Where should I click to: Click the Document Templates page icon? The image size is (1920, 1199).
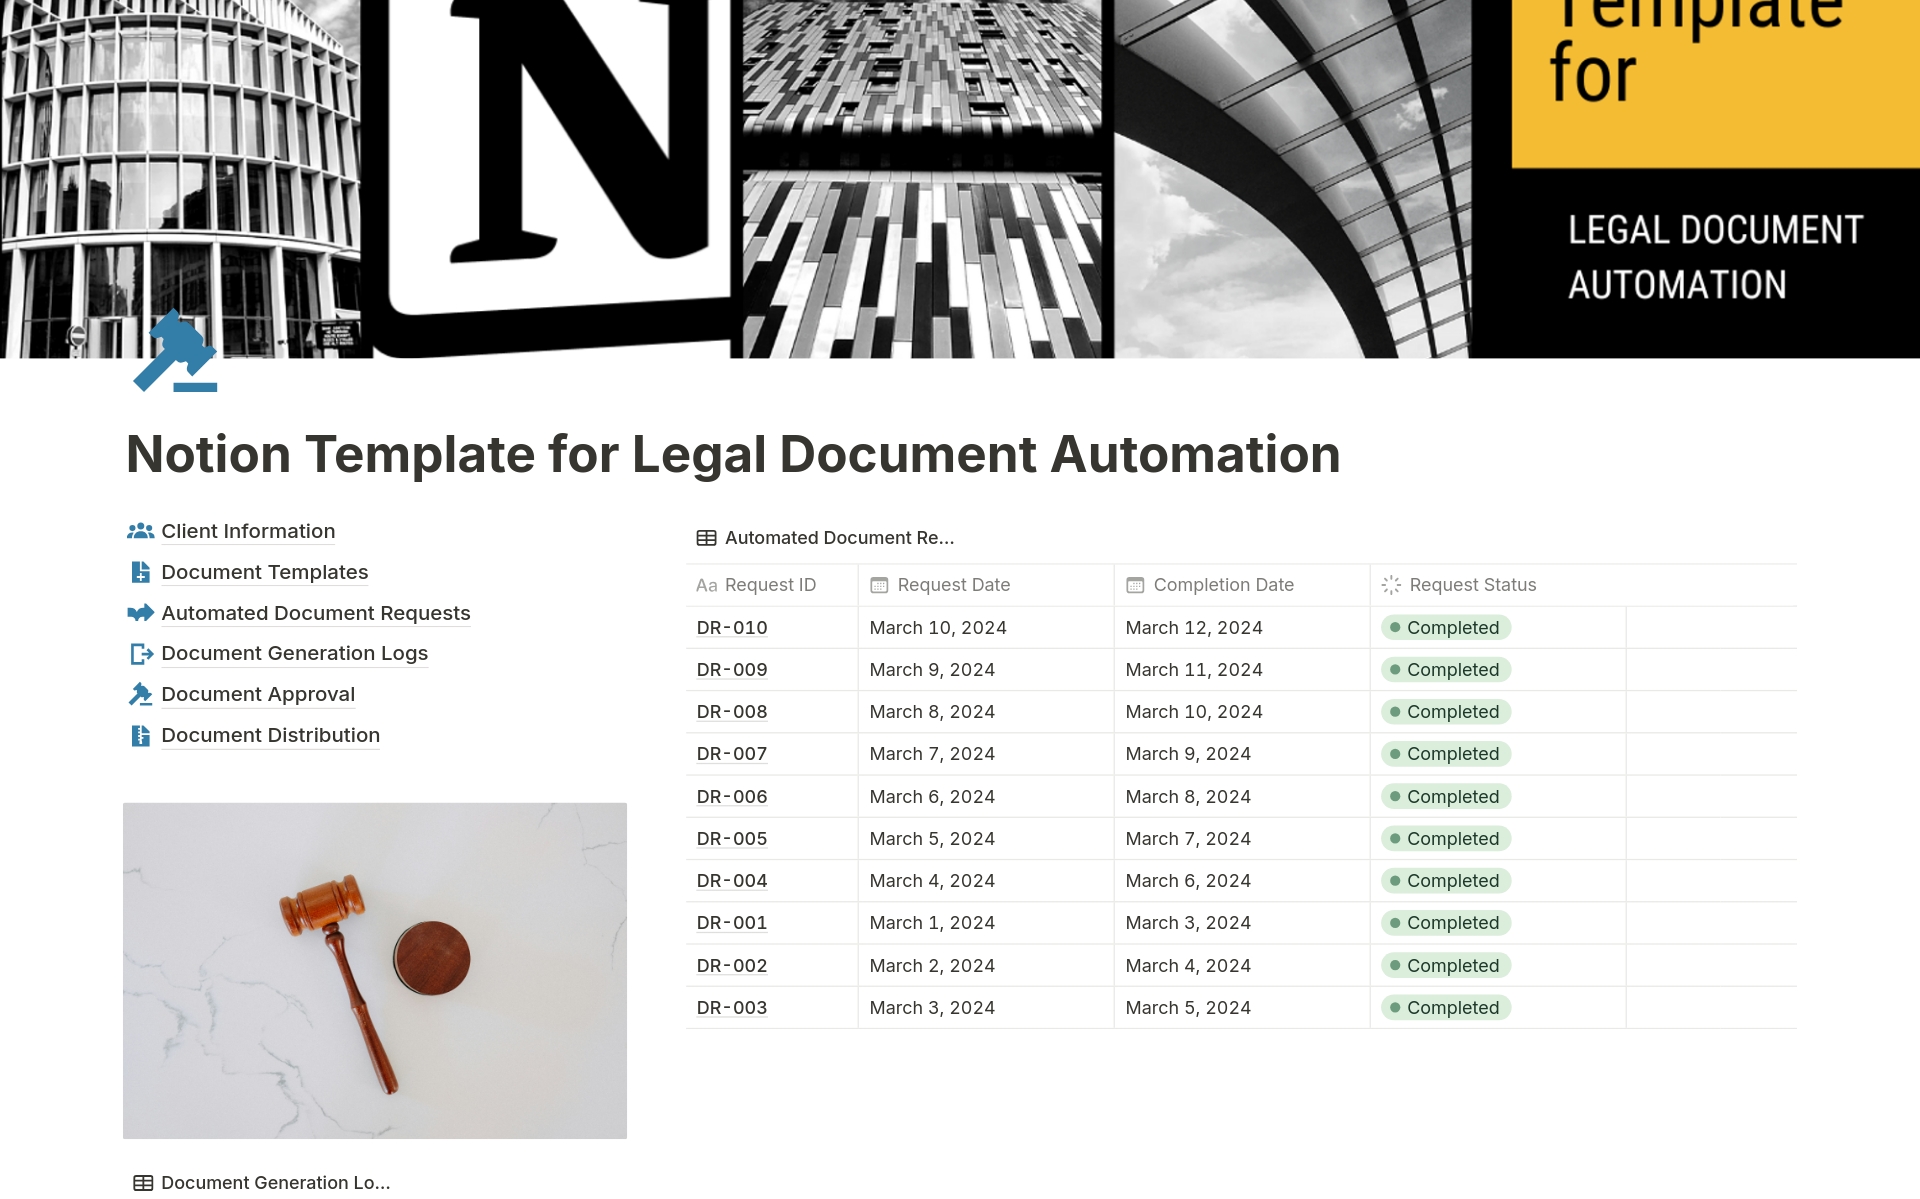(x=140, y=572)
